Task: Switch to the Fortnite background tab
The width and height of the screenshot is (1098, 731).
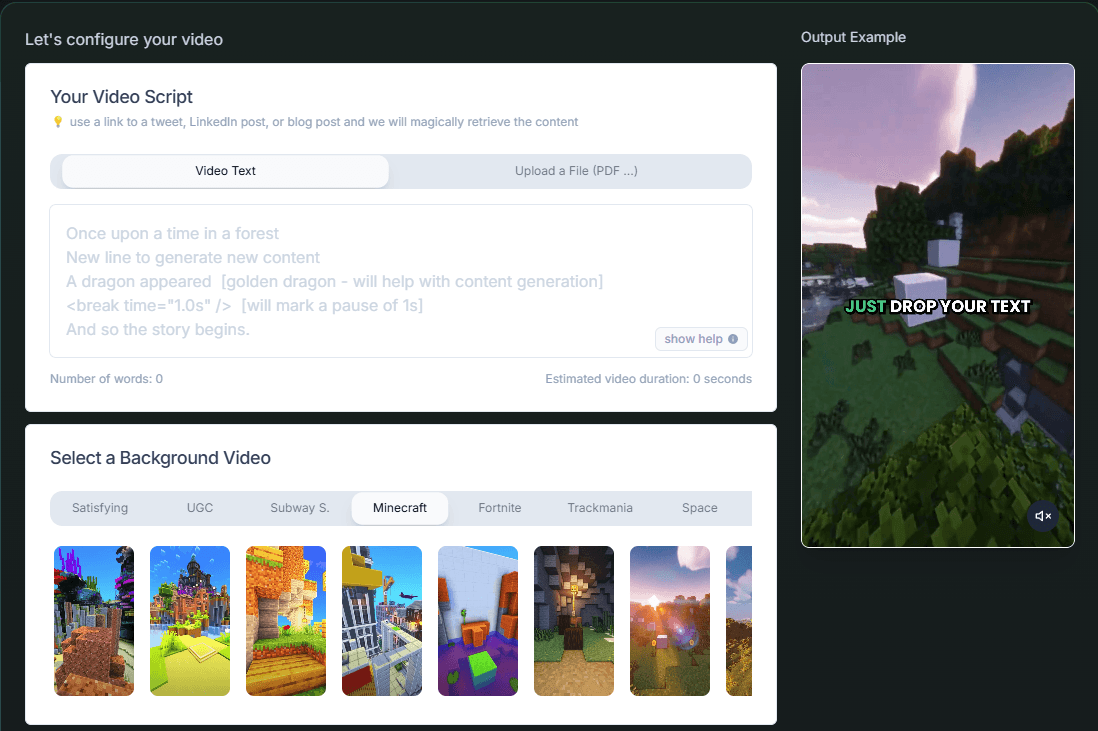Action: coord(500,508)
